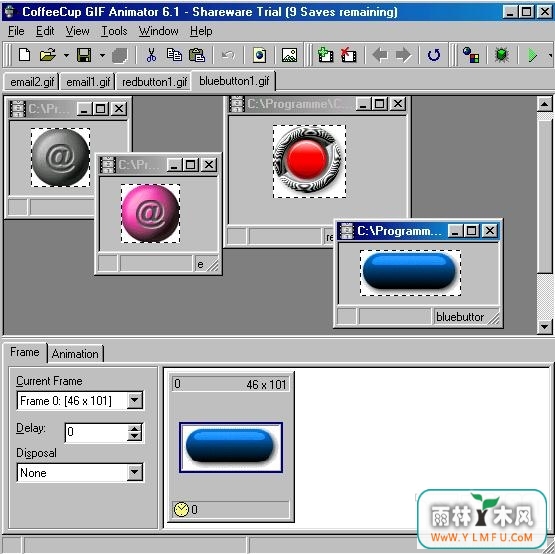The height and width of the screenshot is (554, 555).
Task: Click the green Play animation button
Action: coord(532,55)
